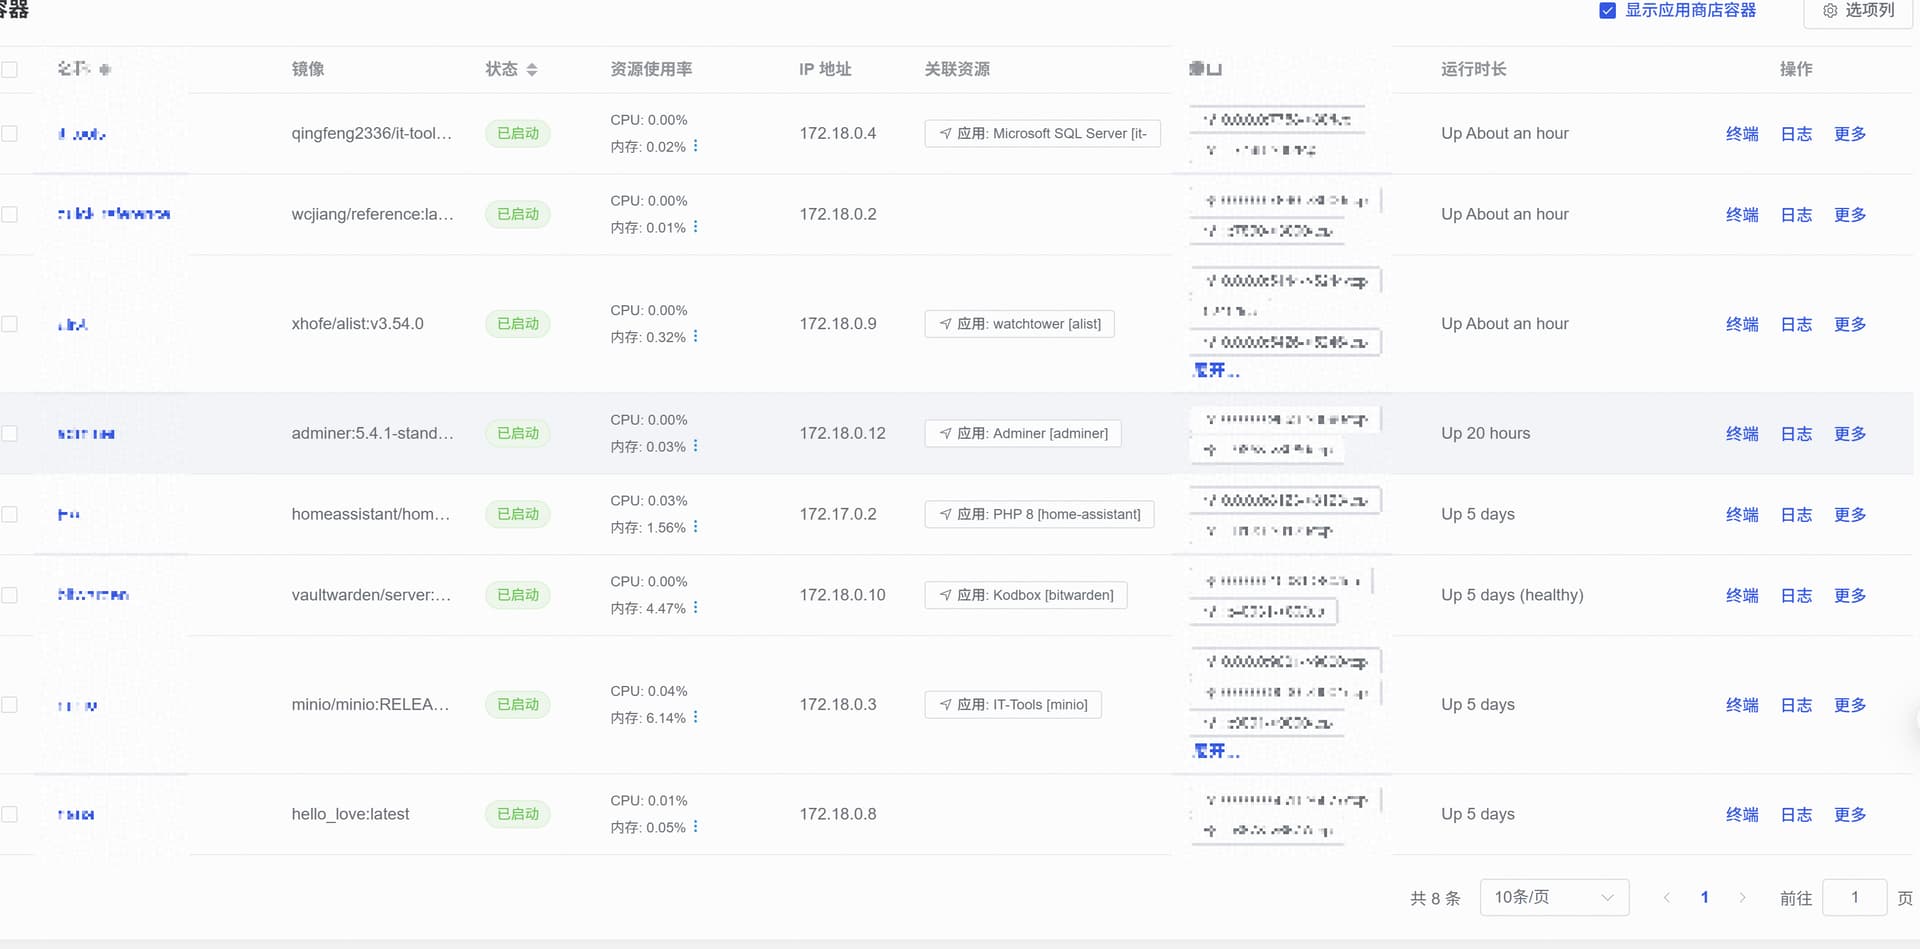Click the watchtower [alist] app tag
1920x949 pixels.
[x=1019, y=324]
